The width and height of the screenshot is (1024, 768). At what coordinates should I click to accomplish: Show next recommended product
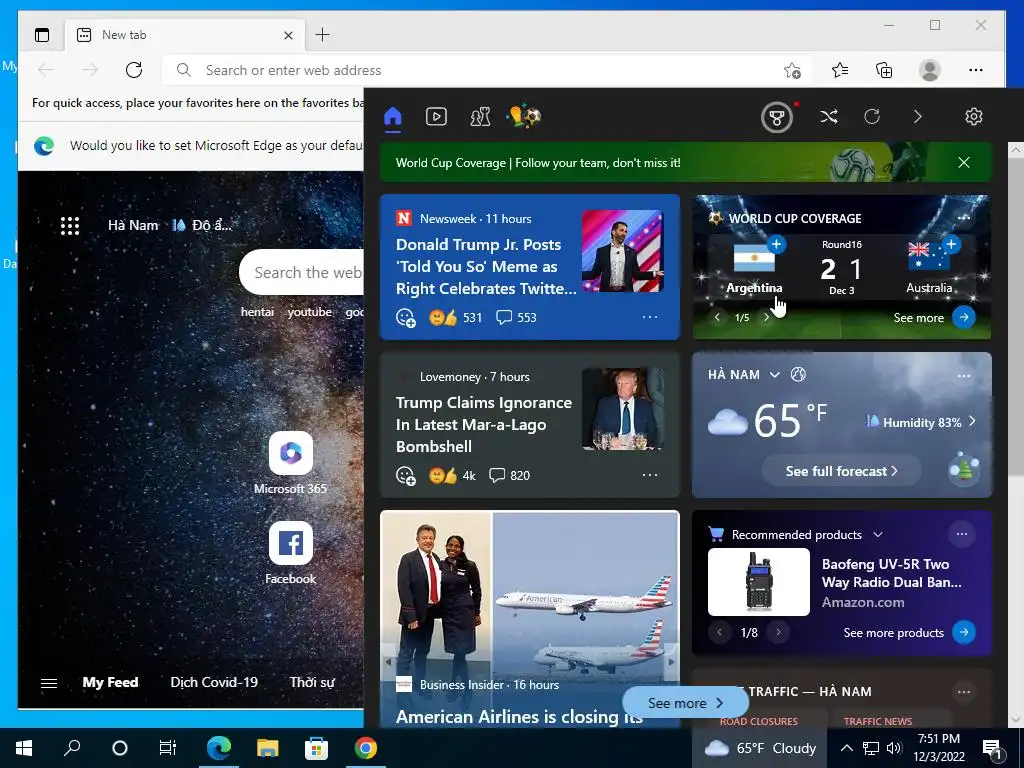[778, 632]
